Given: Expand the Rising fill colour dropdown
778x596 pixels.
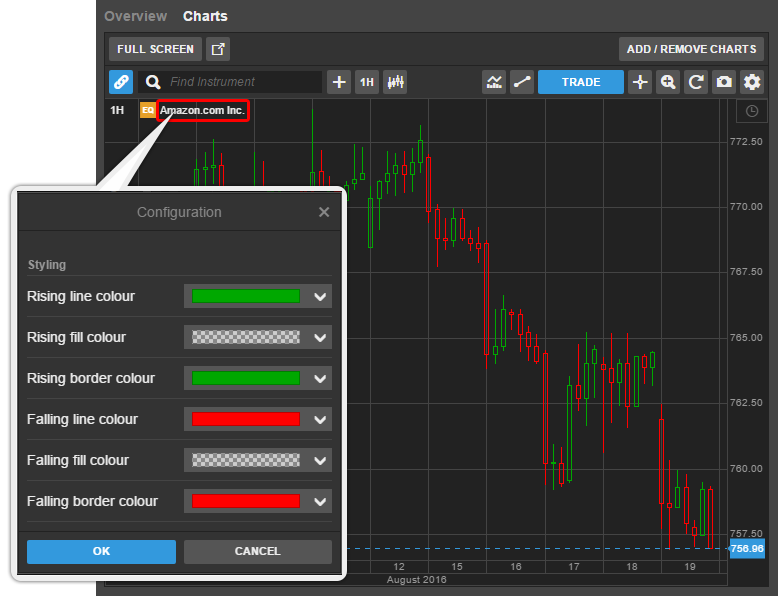Looking at the screenshot, I should point(320,338).
